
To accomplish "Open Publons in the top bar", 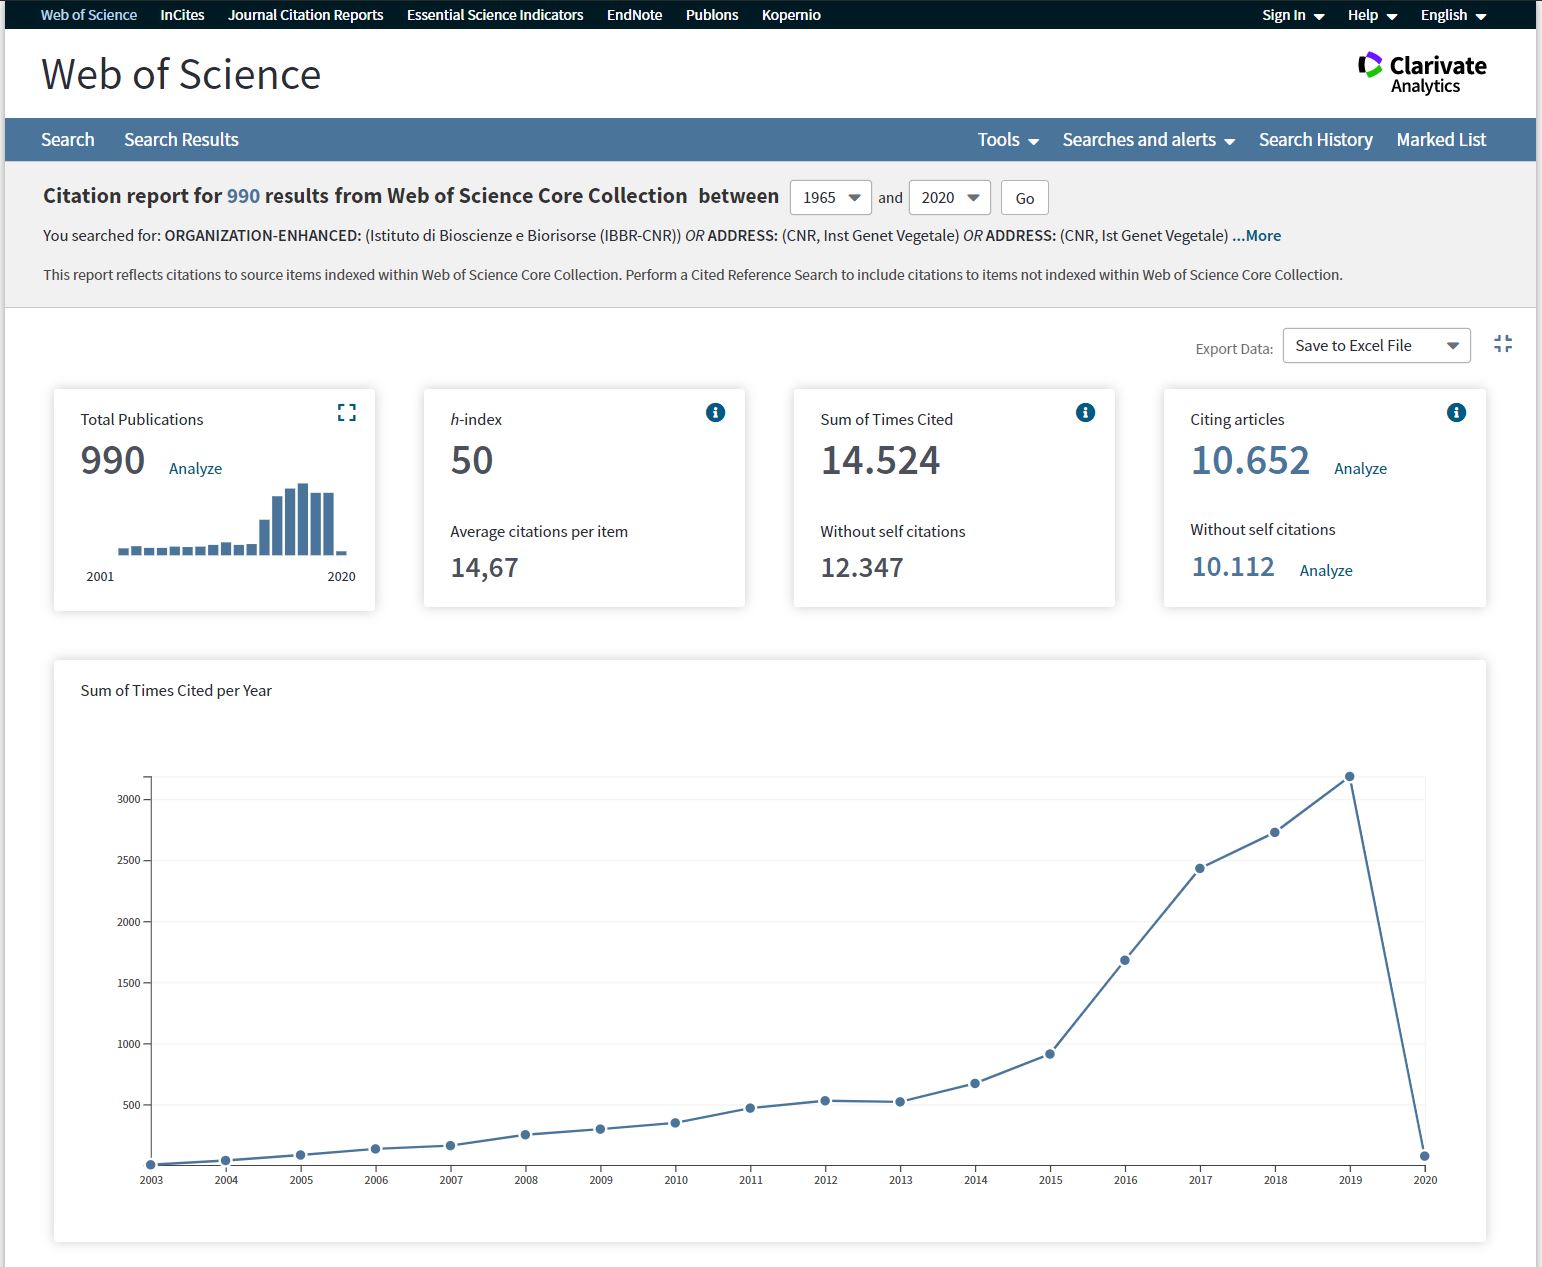I will [712, 15].
